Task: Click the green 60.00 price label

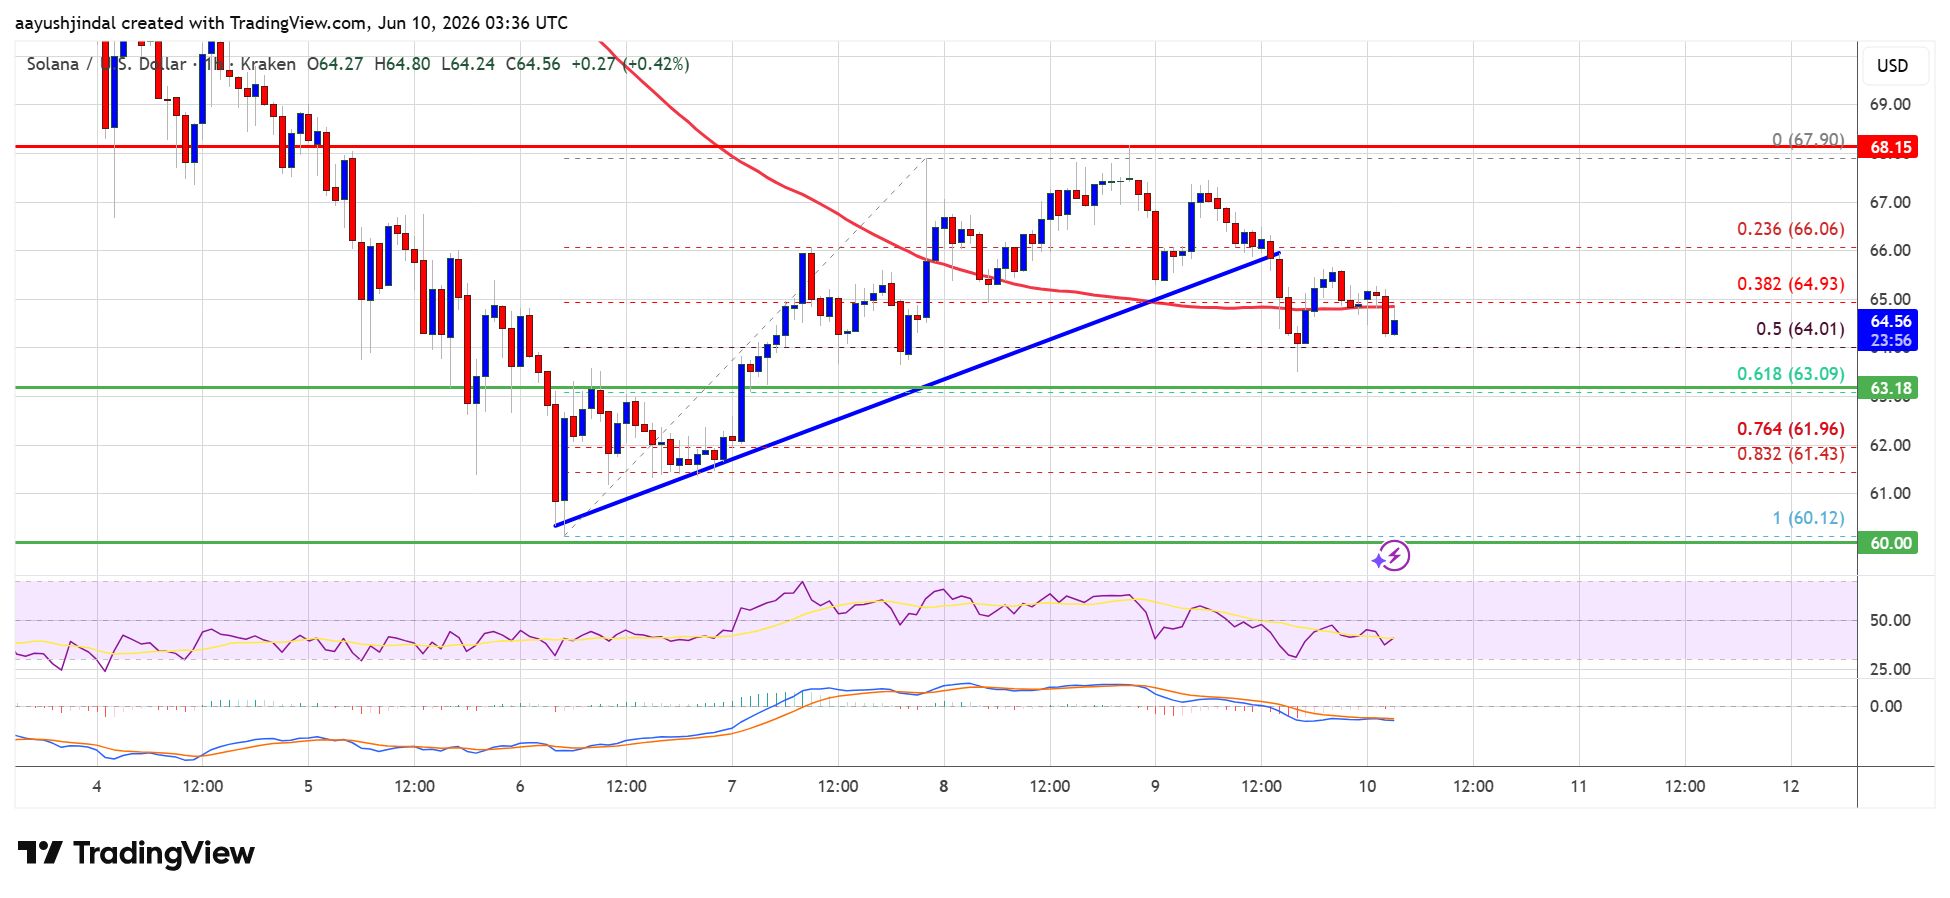Action: point(1888,543)
